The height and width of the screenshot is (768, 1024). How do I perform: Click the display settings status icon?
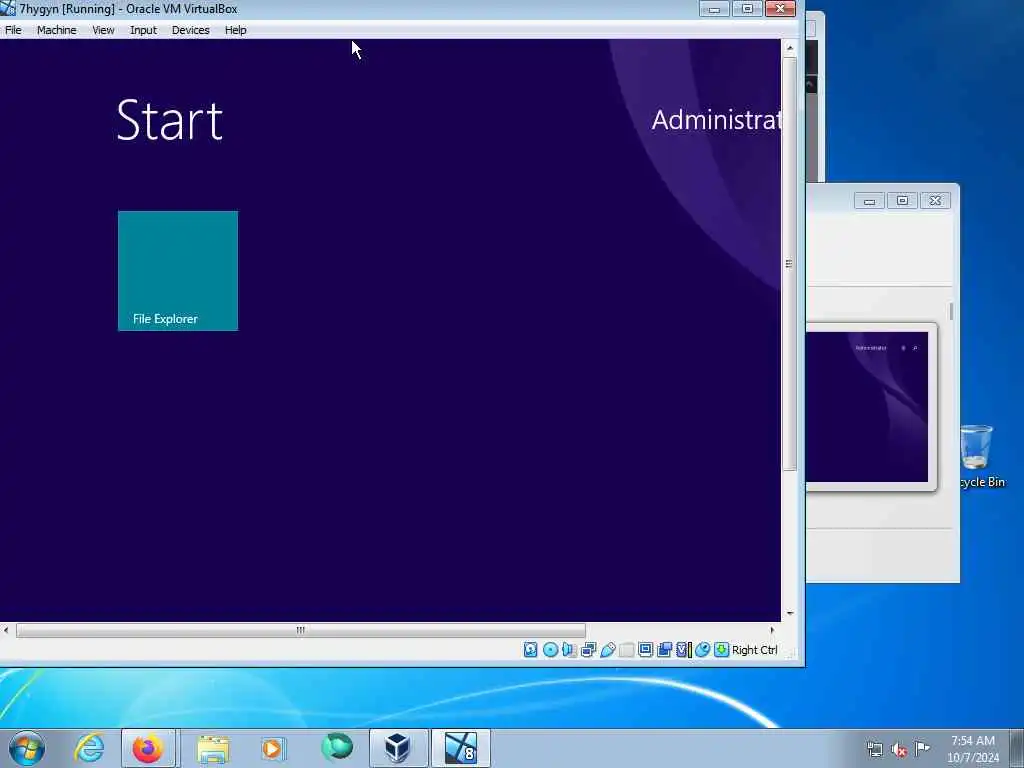[x=645, y=650]
